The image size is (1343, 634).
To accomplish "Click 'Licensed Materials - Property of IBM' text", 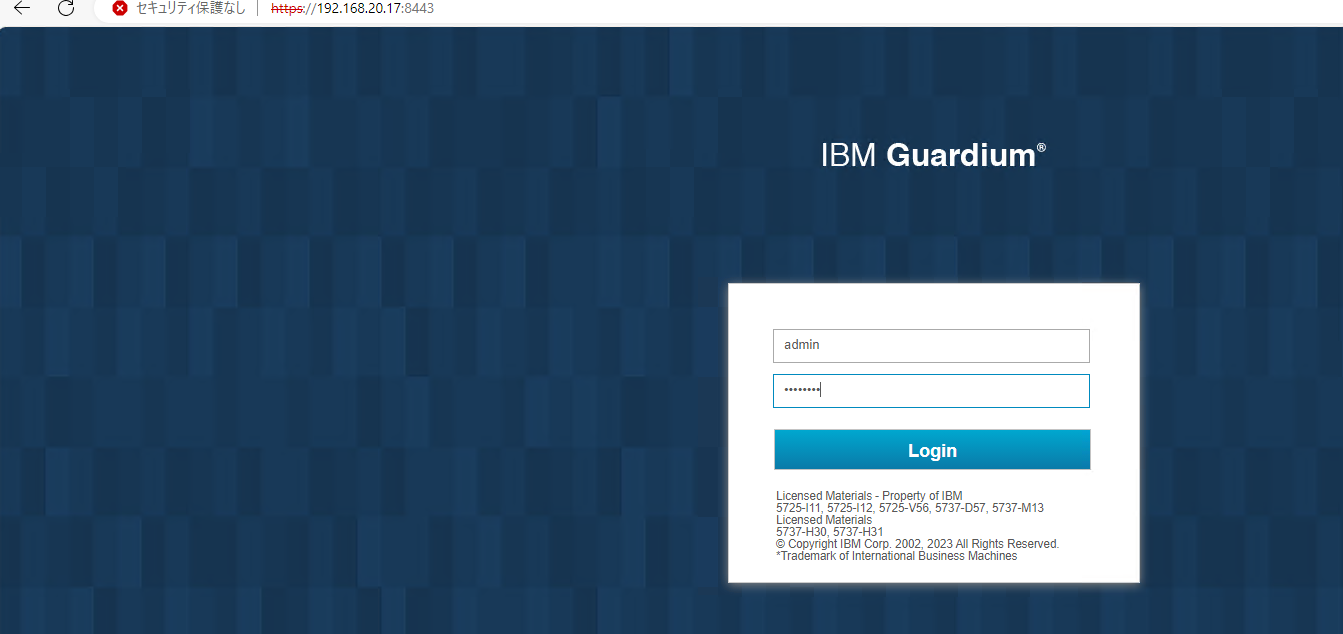I will [869, 496].
